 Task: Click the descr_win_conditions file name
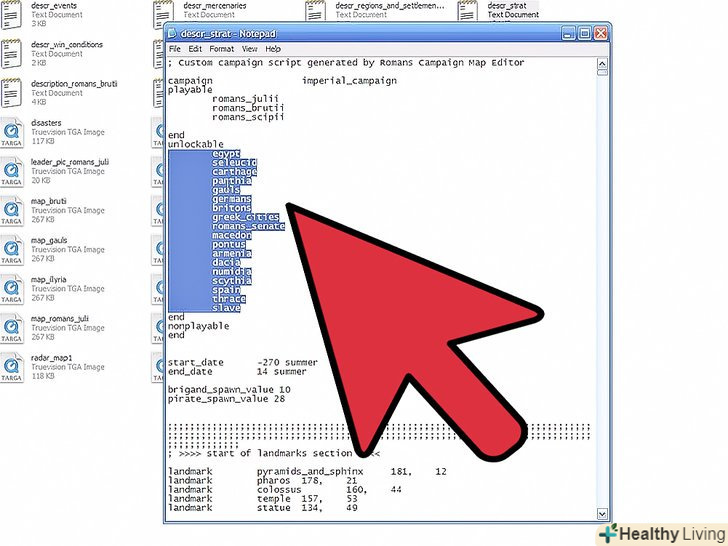pyautogui.click(x=67, y=45)
